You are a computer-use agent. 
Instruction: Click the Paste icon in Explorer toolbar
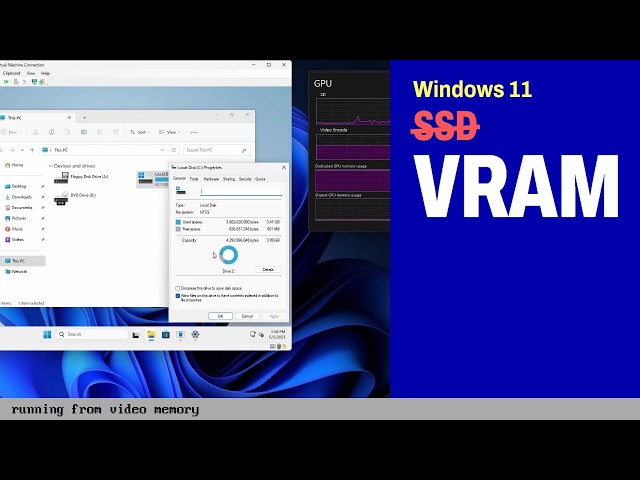pos(67,132)
